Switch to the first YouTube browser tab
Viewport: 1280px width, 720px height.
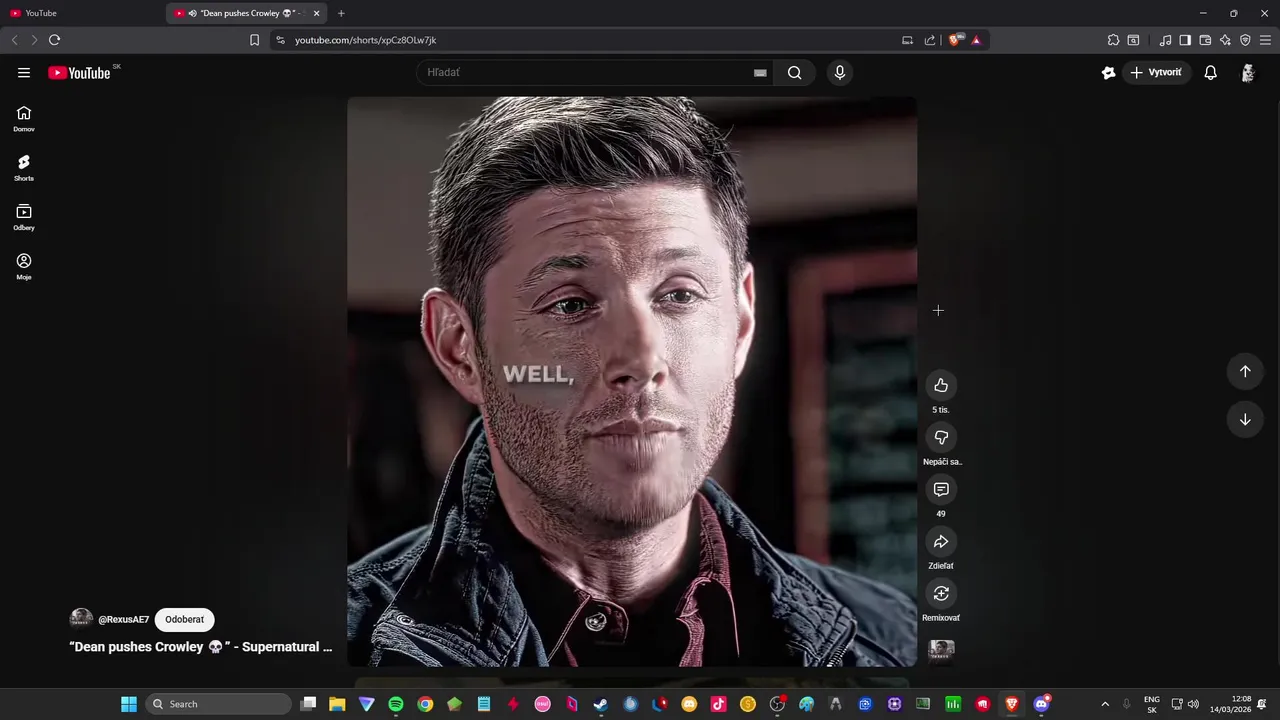point(82,13)
